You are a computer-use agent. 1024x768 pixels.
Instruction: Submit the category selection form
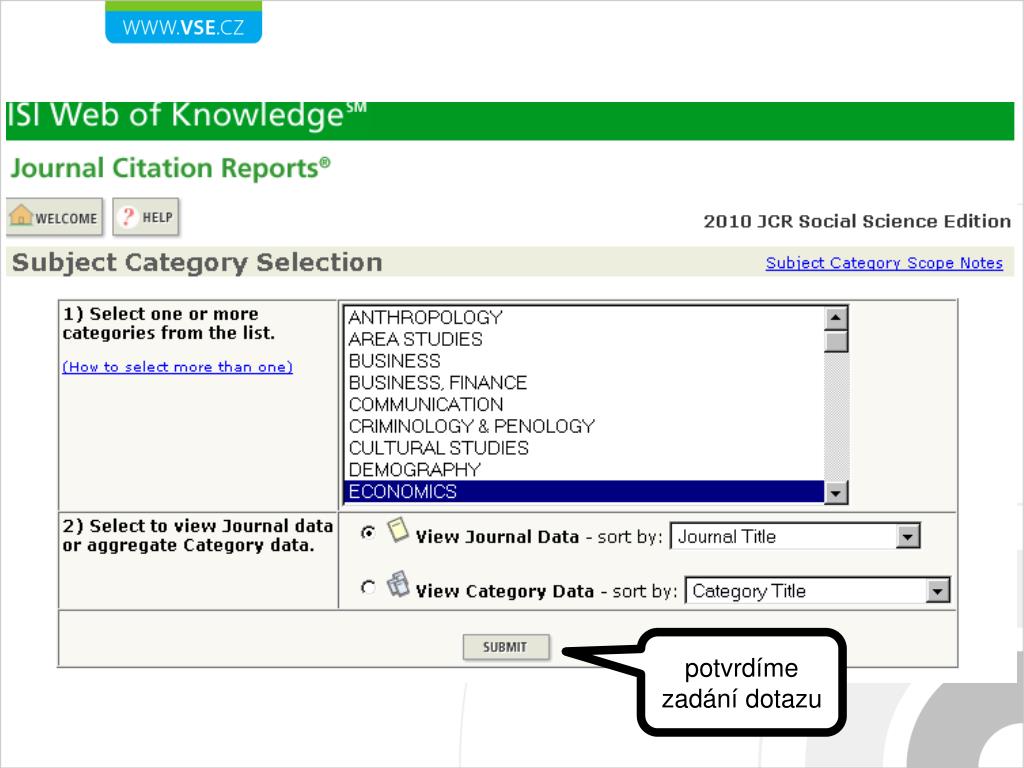pyautogui.click(x=506, y=647)
